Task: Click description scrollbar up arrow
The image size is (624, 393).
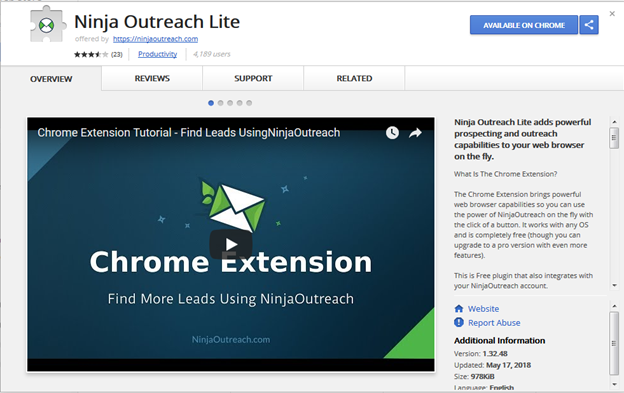Action: pos(614,122)
